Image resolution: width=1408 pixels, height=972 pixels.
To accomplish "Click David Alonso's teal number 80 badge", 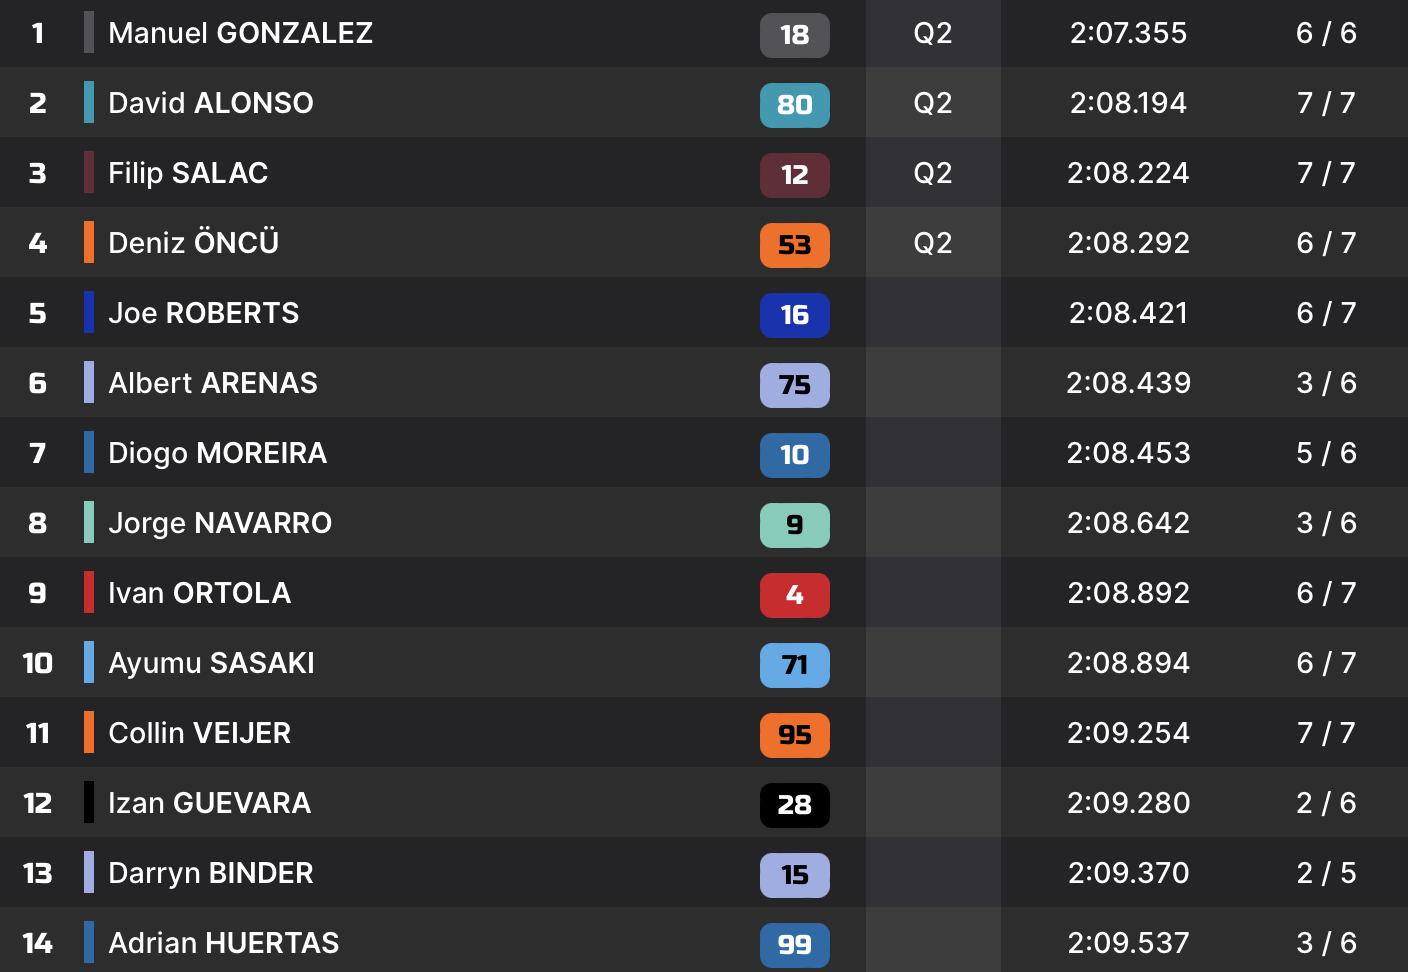I will (x=794, y=105).
